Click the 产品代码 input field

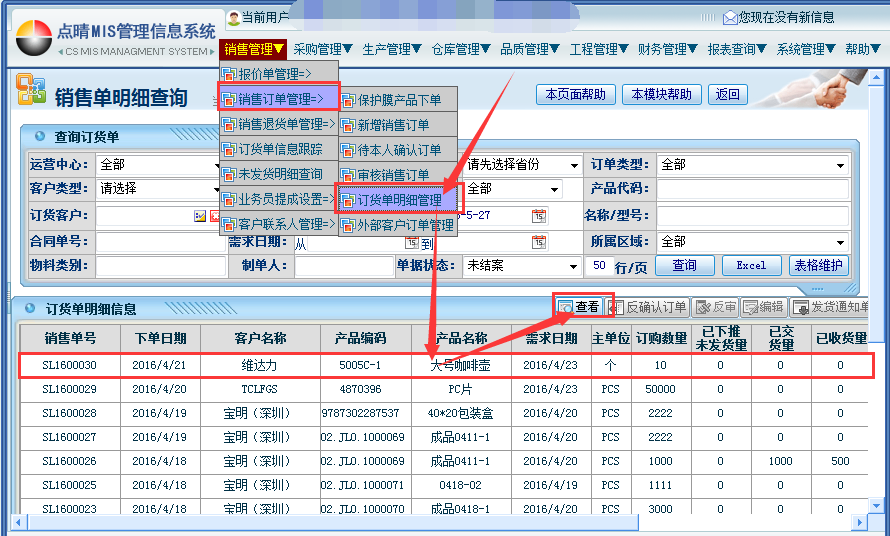[752, 189]
